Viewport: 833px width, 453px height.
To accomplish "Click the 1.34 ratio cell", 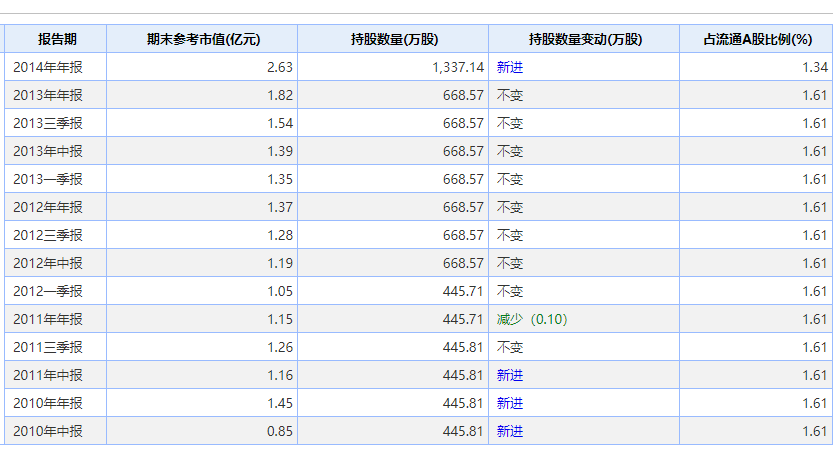I will (756, 67).
